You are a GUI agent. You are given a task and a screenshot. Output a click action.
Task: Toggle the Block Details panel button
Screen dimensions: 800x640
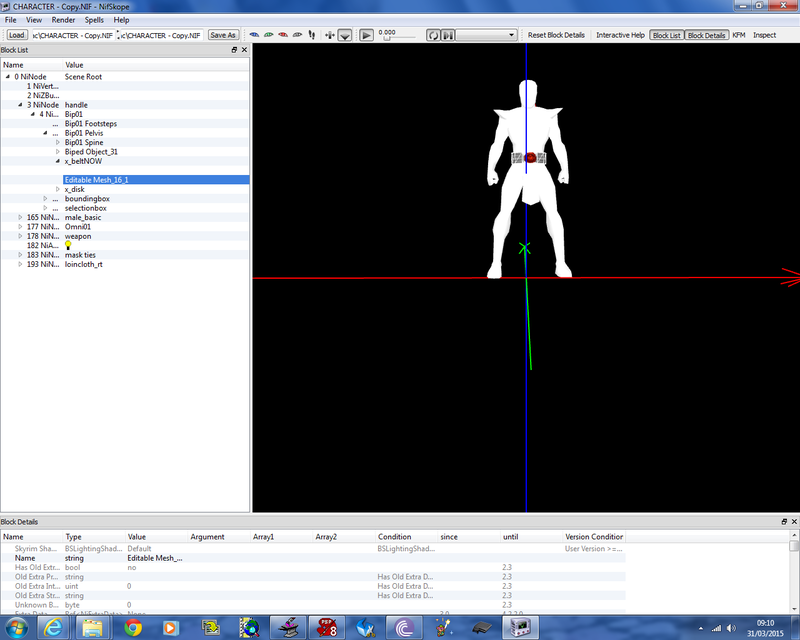(x=707, y=35)
